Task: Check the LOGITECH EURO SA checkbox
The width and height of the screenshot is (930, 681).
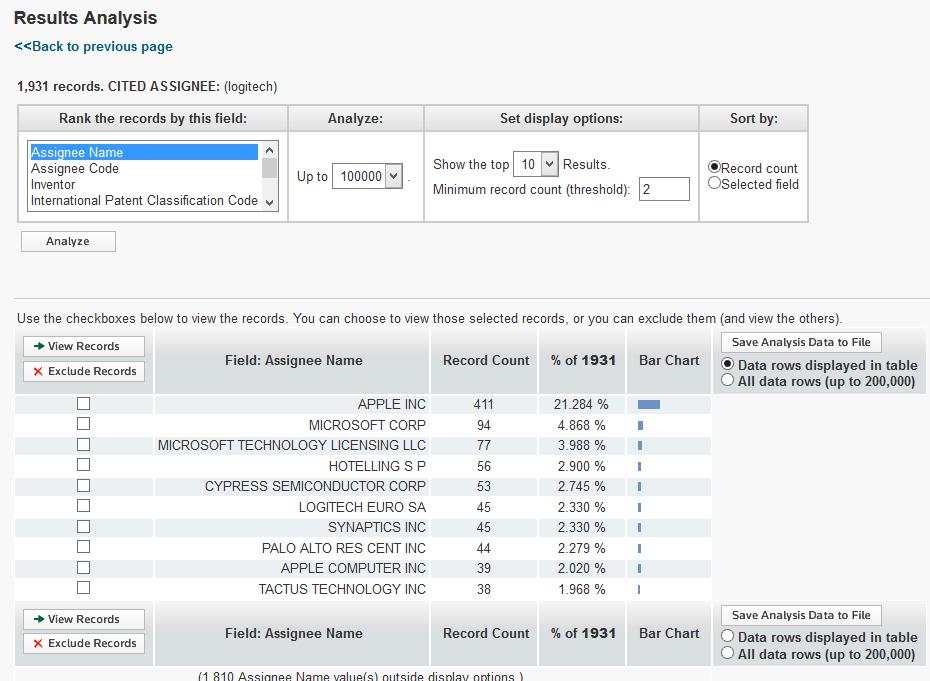Action: (84, 505)
